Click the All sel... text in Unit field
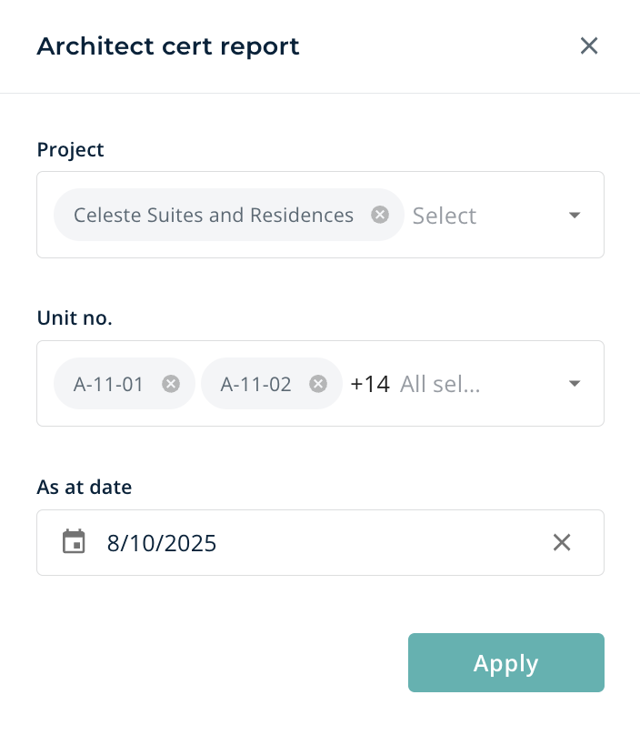 (x=440, y=384)
